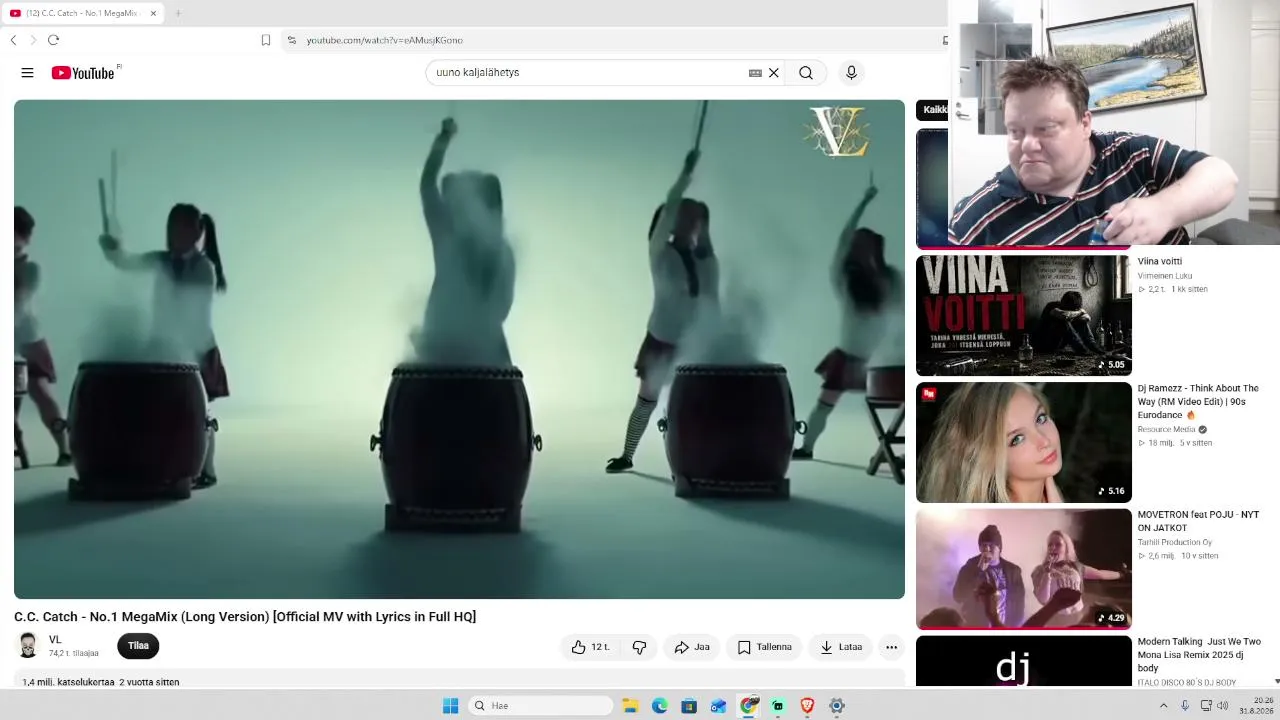Open Brave browser from the taskbar
Image resolution: width=1280 pixels, height=720 pixels.
[x=807, y=706]
